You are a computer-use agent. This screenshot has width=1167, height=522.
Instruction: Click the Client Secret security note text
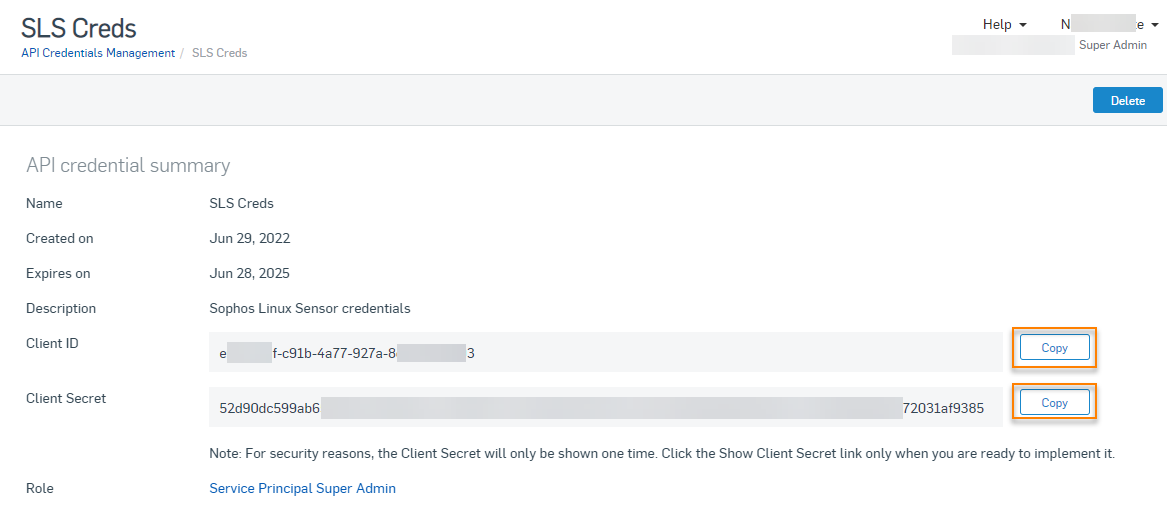tap(661, 453)
